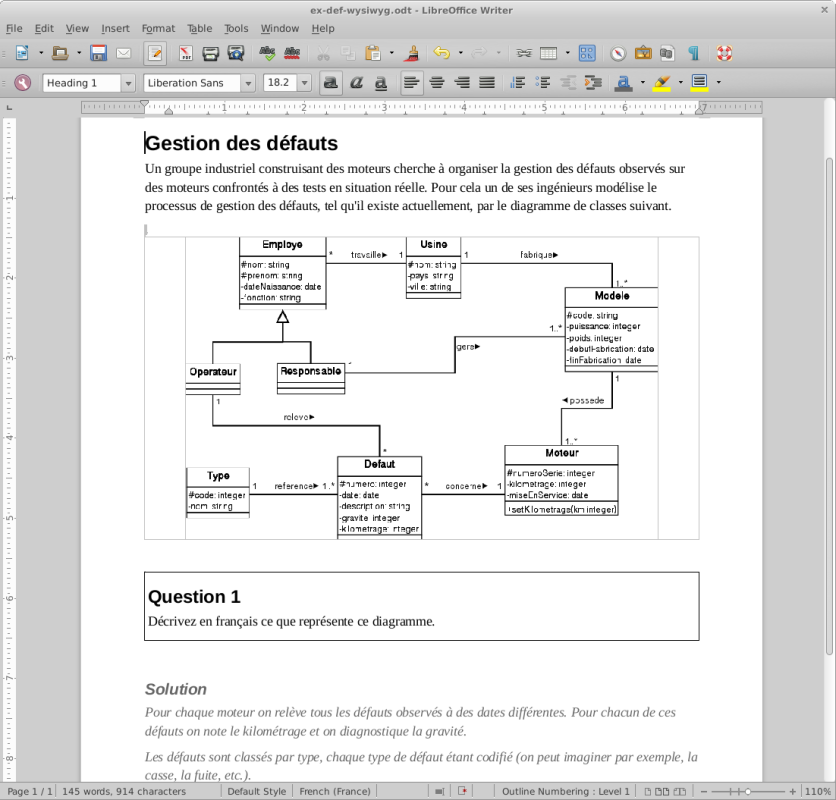Toggle formatting marks pilcrow
This screenshot has width=836, height=800.
point(693,53)
